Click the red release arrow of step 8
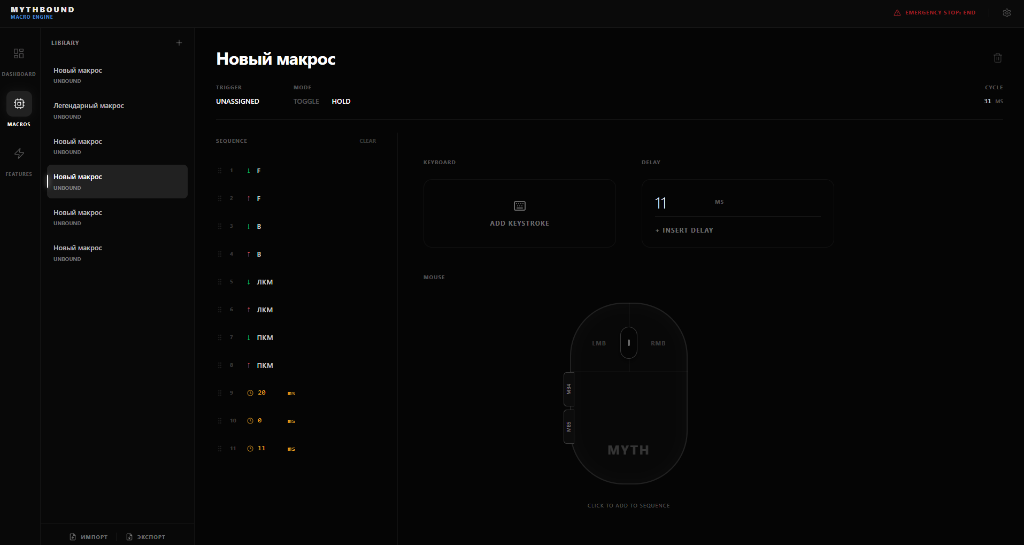The width and height of the screenshot is (1024, 545). click(x=249, y=366)
